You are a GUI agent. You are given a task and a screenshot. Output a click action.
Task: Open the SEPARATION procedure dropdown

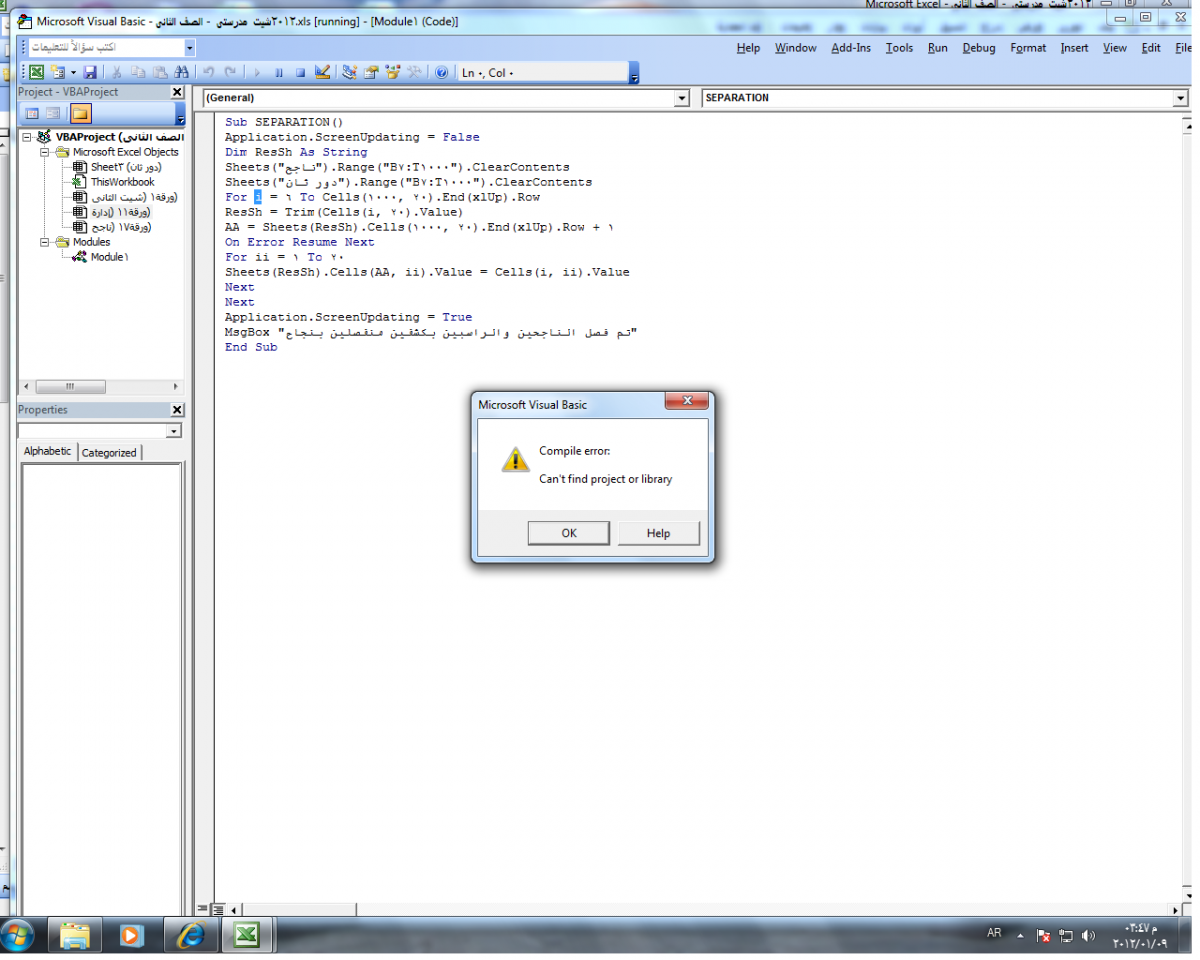click(x=1180, y=98)
